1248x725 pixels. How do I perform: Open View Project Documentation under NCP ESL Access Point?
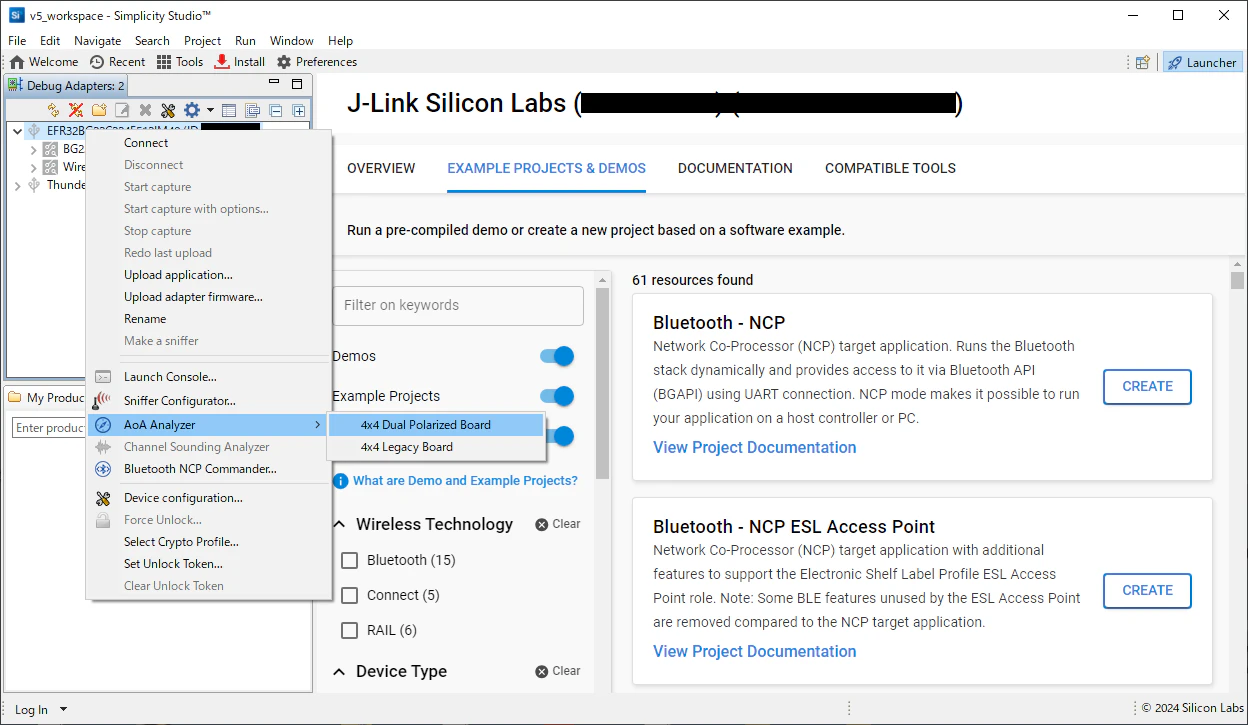755,651
